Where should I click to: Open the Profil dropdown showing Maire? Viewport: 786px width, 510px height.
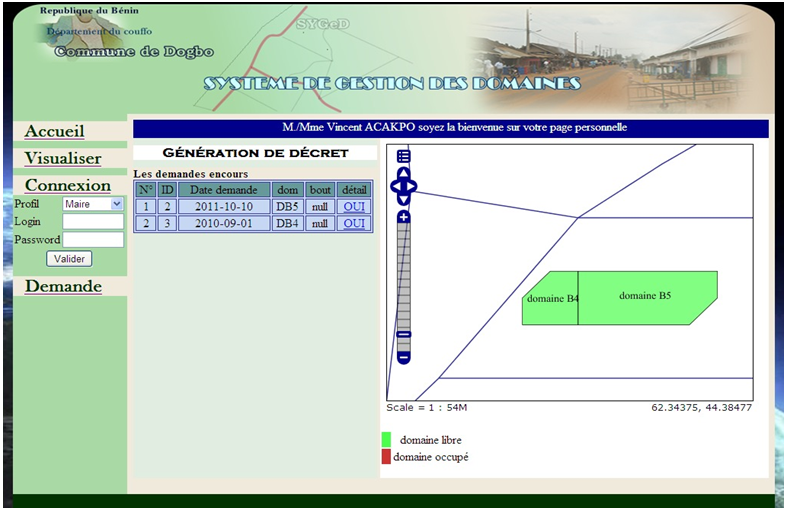coord(92,204)
